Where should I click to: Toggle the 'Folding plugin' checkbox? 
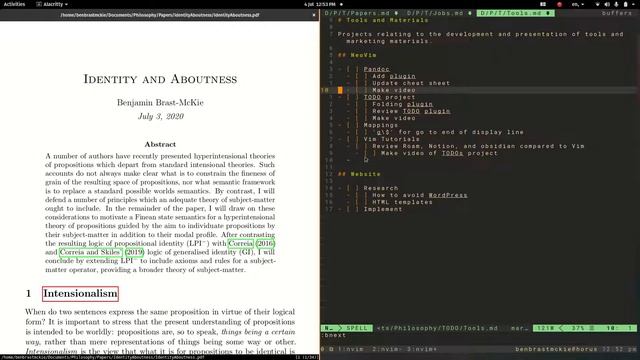pos(361,104)
